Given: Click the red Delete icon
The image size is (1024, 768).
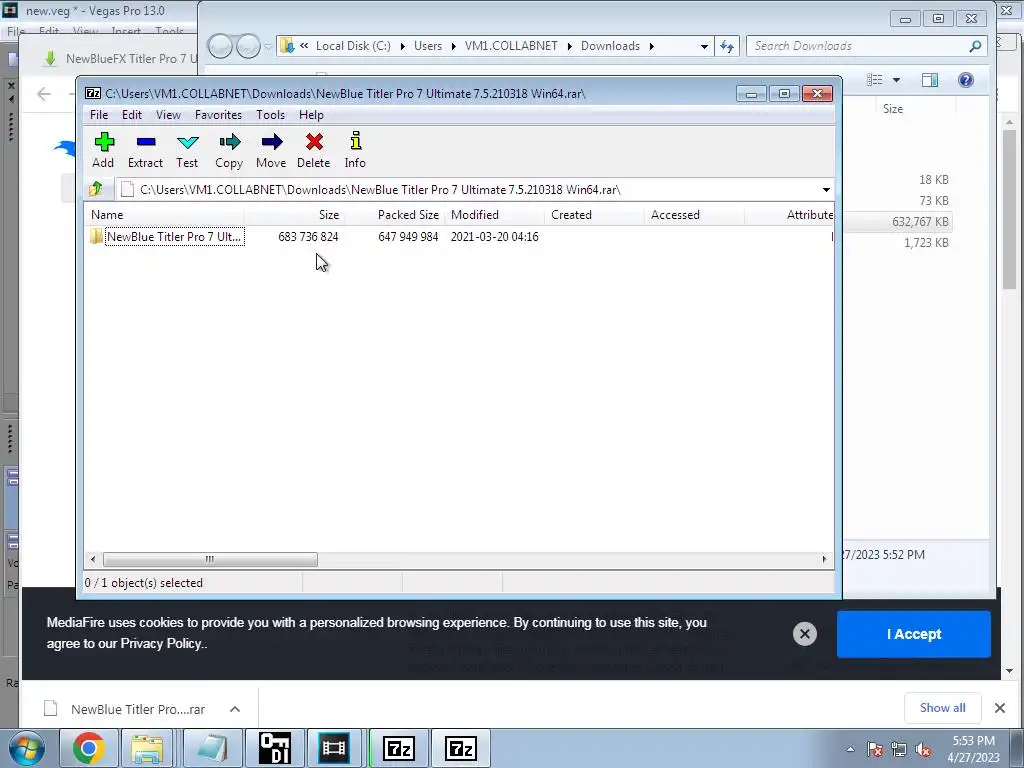Looking at the screenshot, I should click(313, 150).
